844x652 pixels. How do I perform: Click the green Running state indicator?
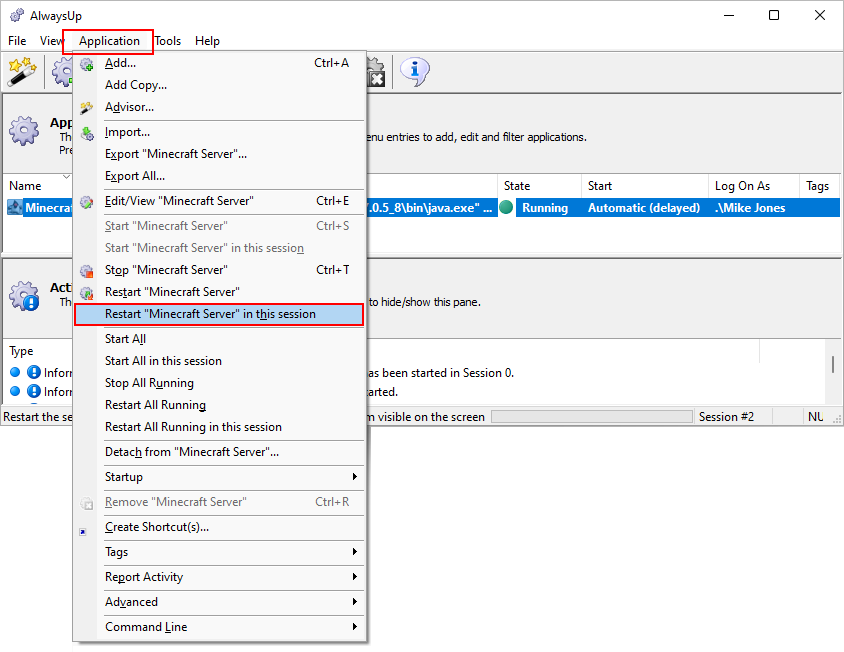point(506,207)
